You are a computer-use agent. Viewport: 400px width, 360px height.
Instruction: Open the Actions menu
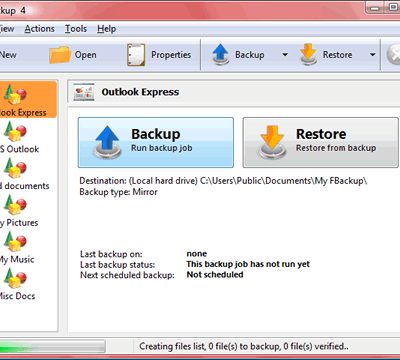pyautogui.click(x=39, y=29)
